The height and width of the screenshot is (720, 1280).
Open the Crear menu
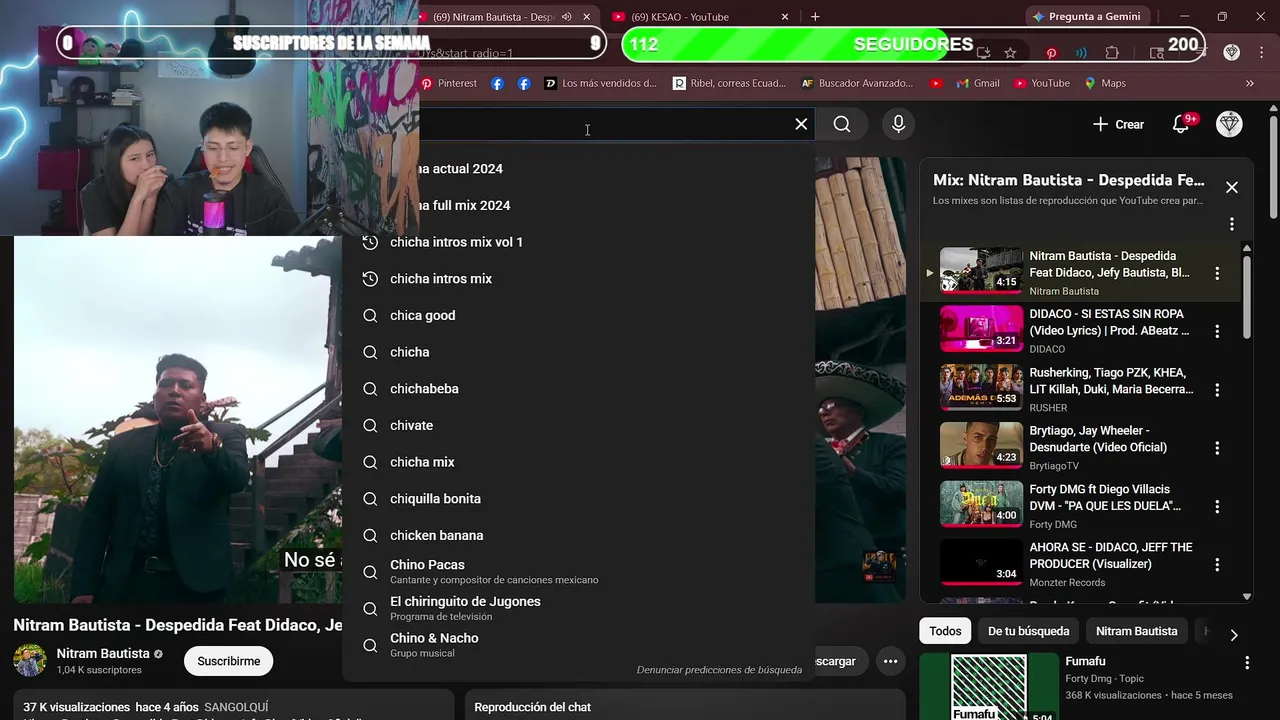coord(1118,124)
